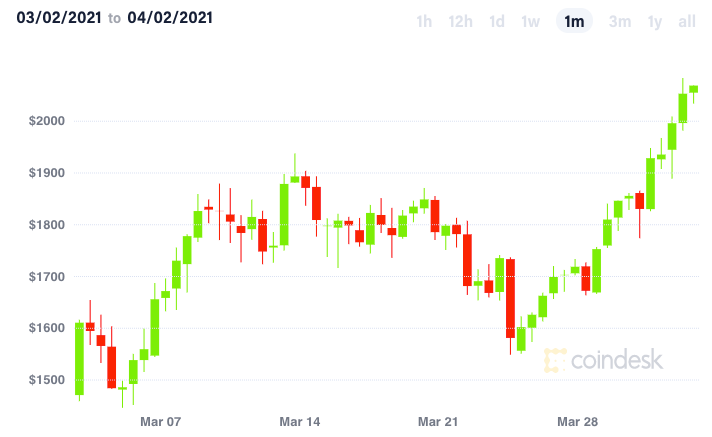Click the Mar 07 date label
This screenshot has width=712, height=437.
pos(161,422)
